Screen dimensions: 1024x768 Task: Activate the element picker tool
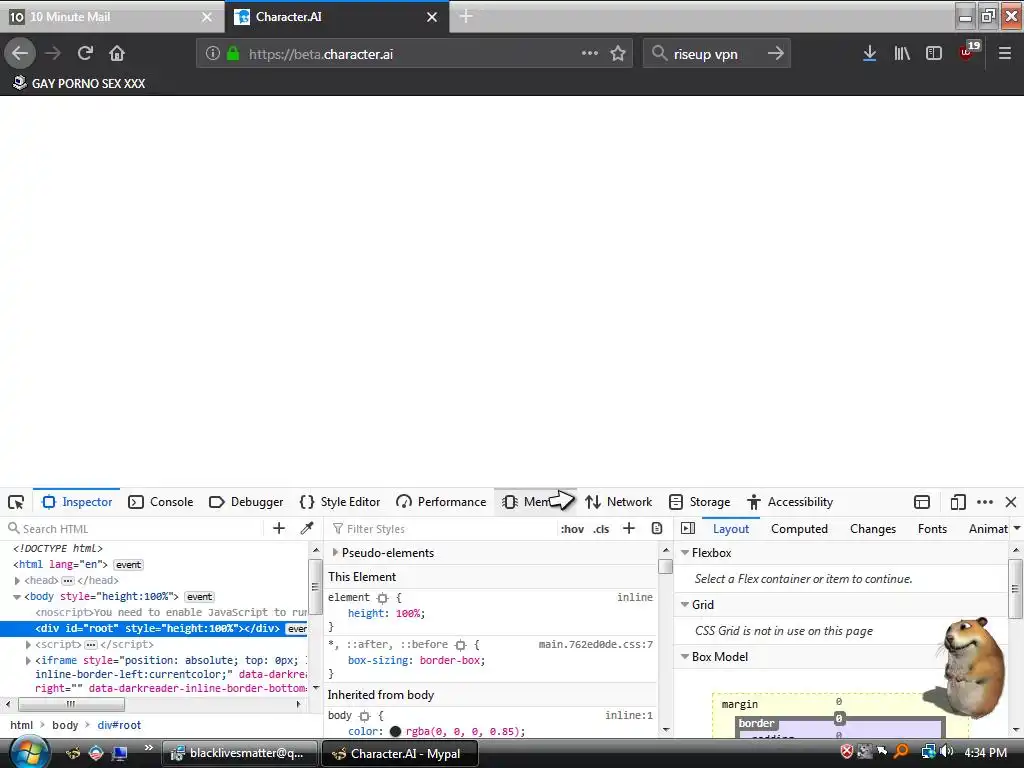tap(16, 502)
